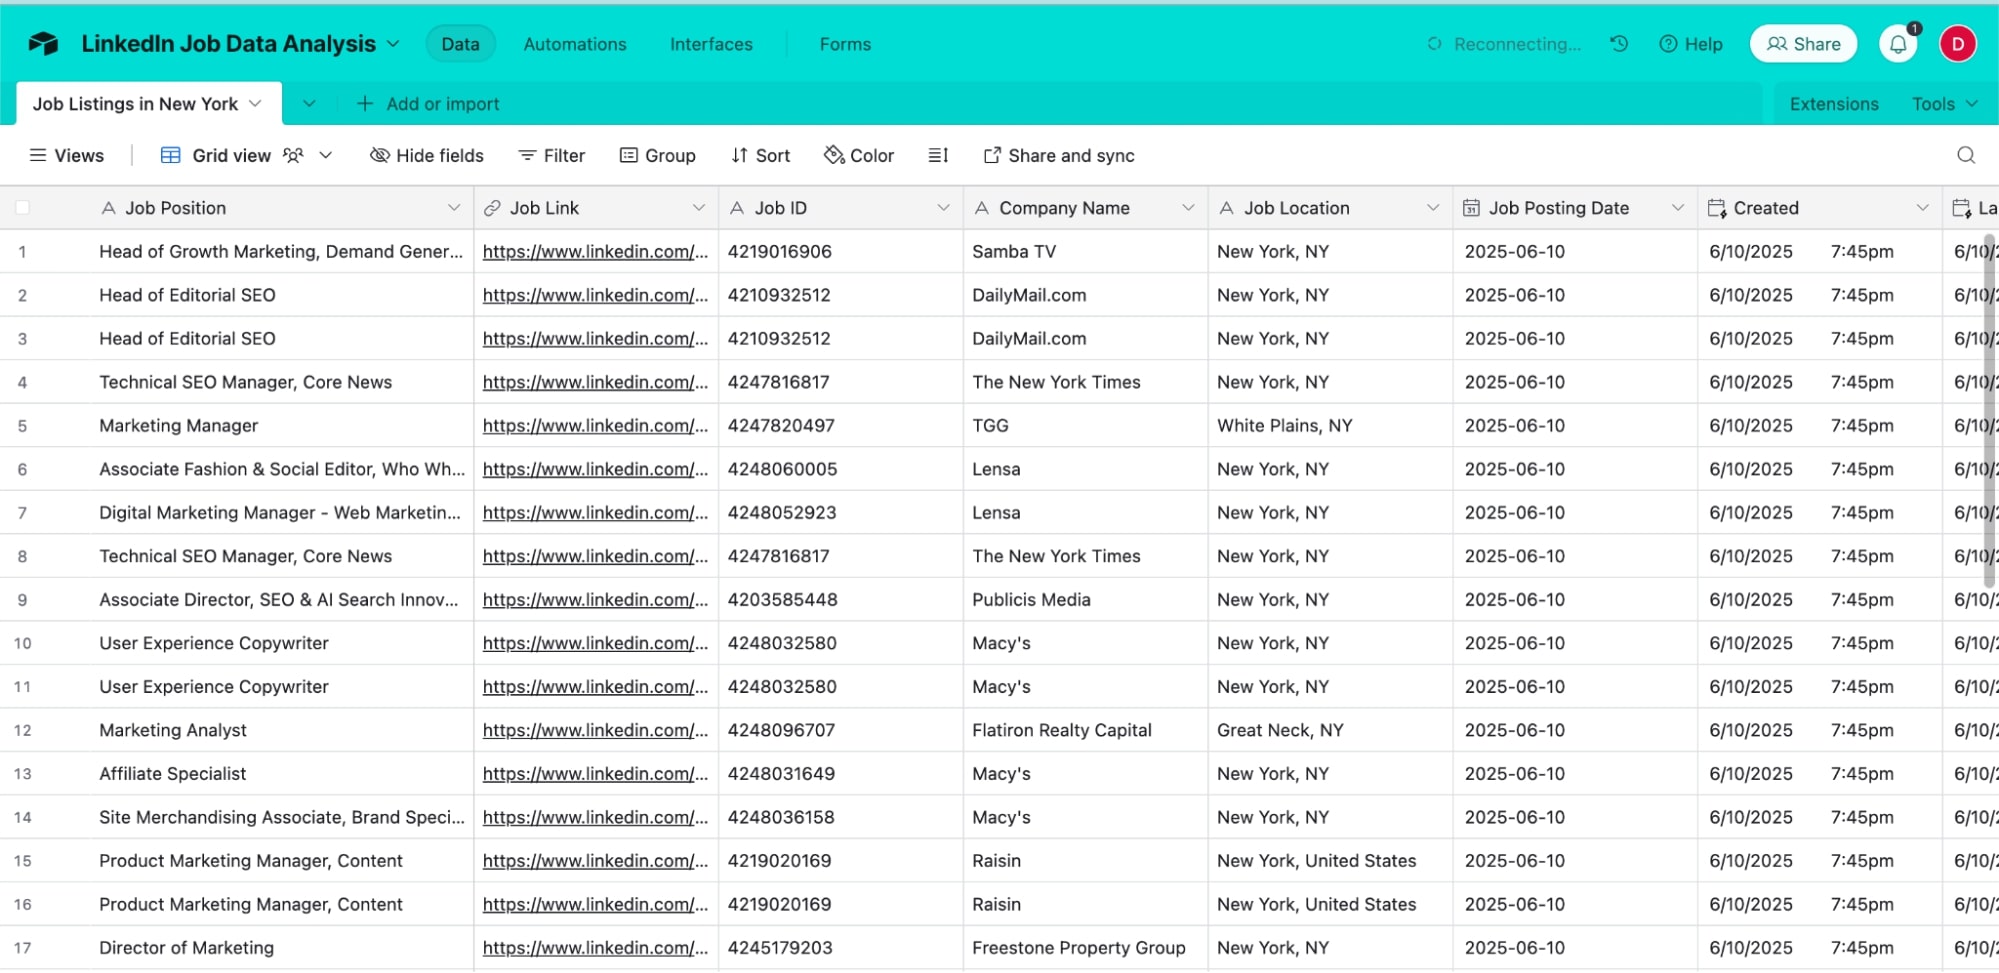The image size is (1999, 973).
Task: Click the Job ID field type icon
Action: click(737, 208)
